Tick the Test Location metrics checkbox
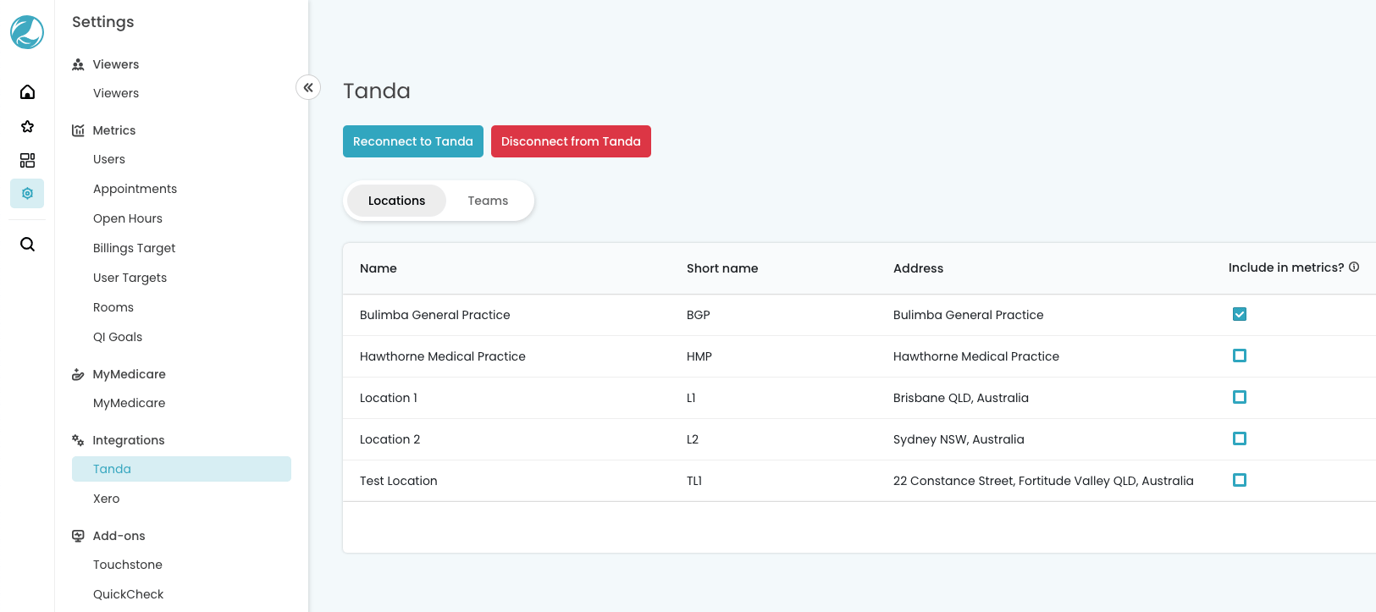 pyautogui.click(x=1239, y=480)
